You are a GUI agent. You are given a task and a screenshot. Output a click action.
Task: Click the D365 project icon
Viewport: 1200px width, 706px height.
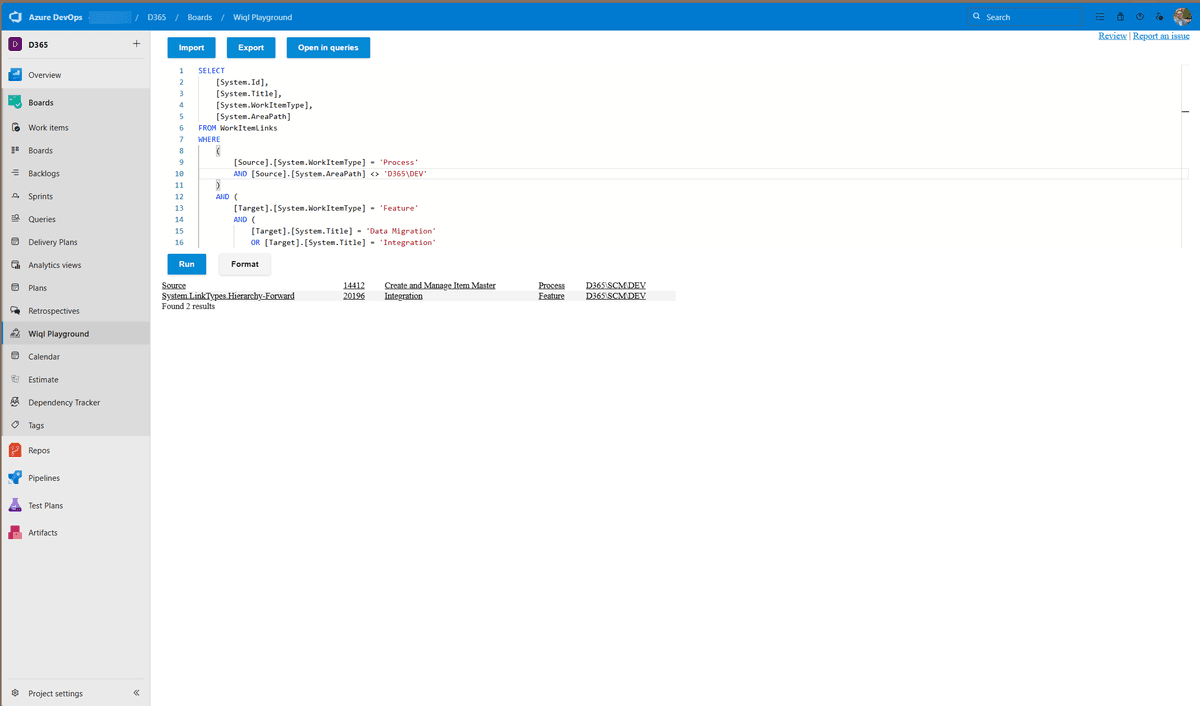(15, 44)
